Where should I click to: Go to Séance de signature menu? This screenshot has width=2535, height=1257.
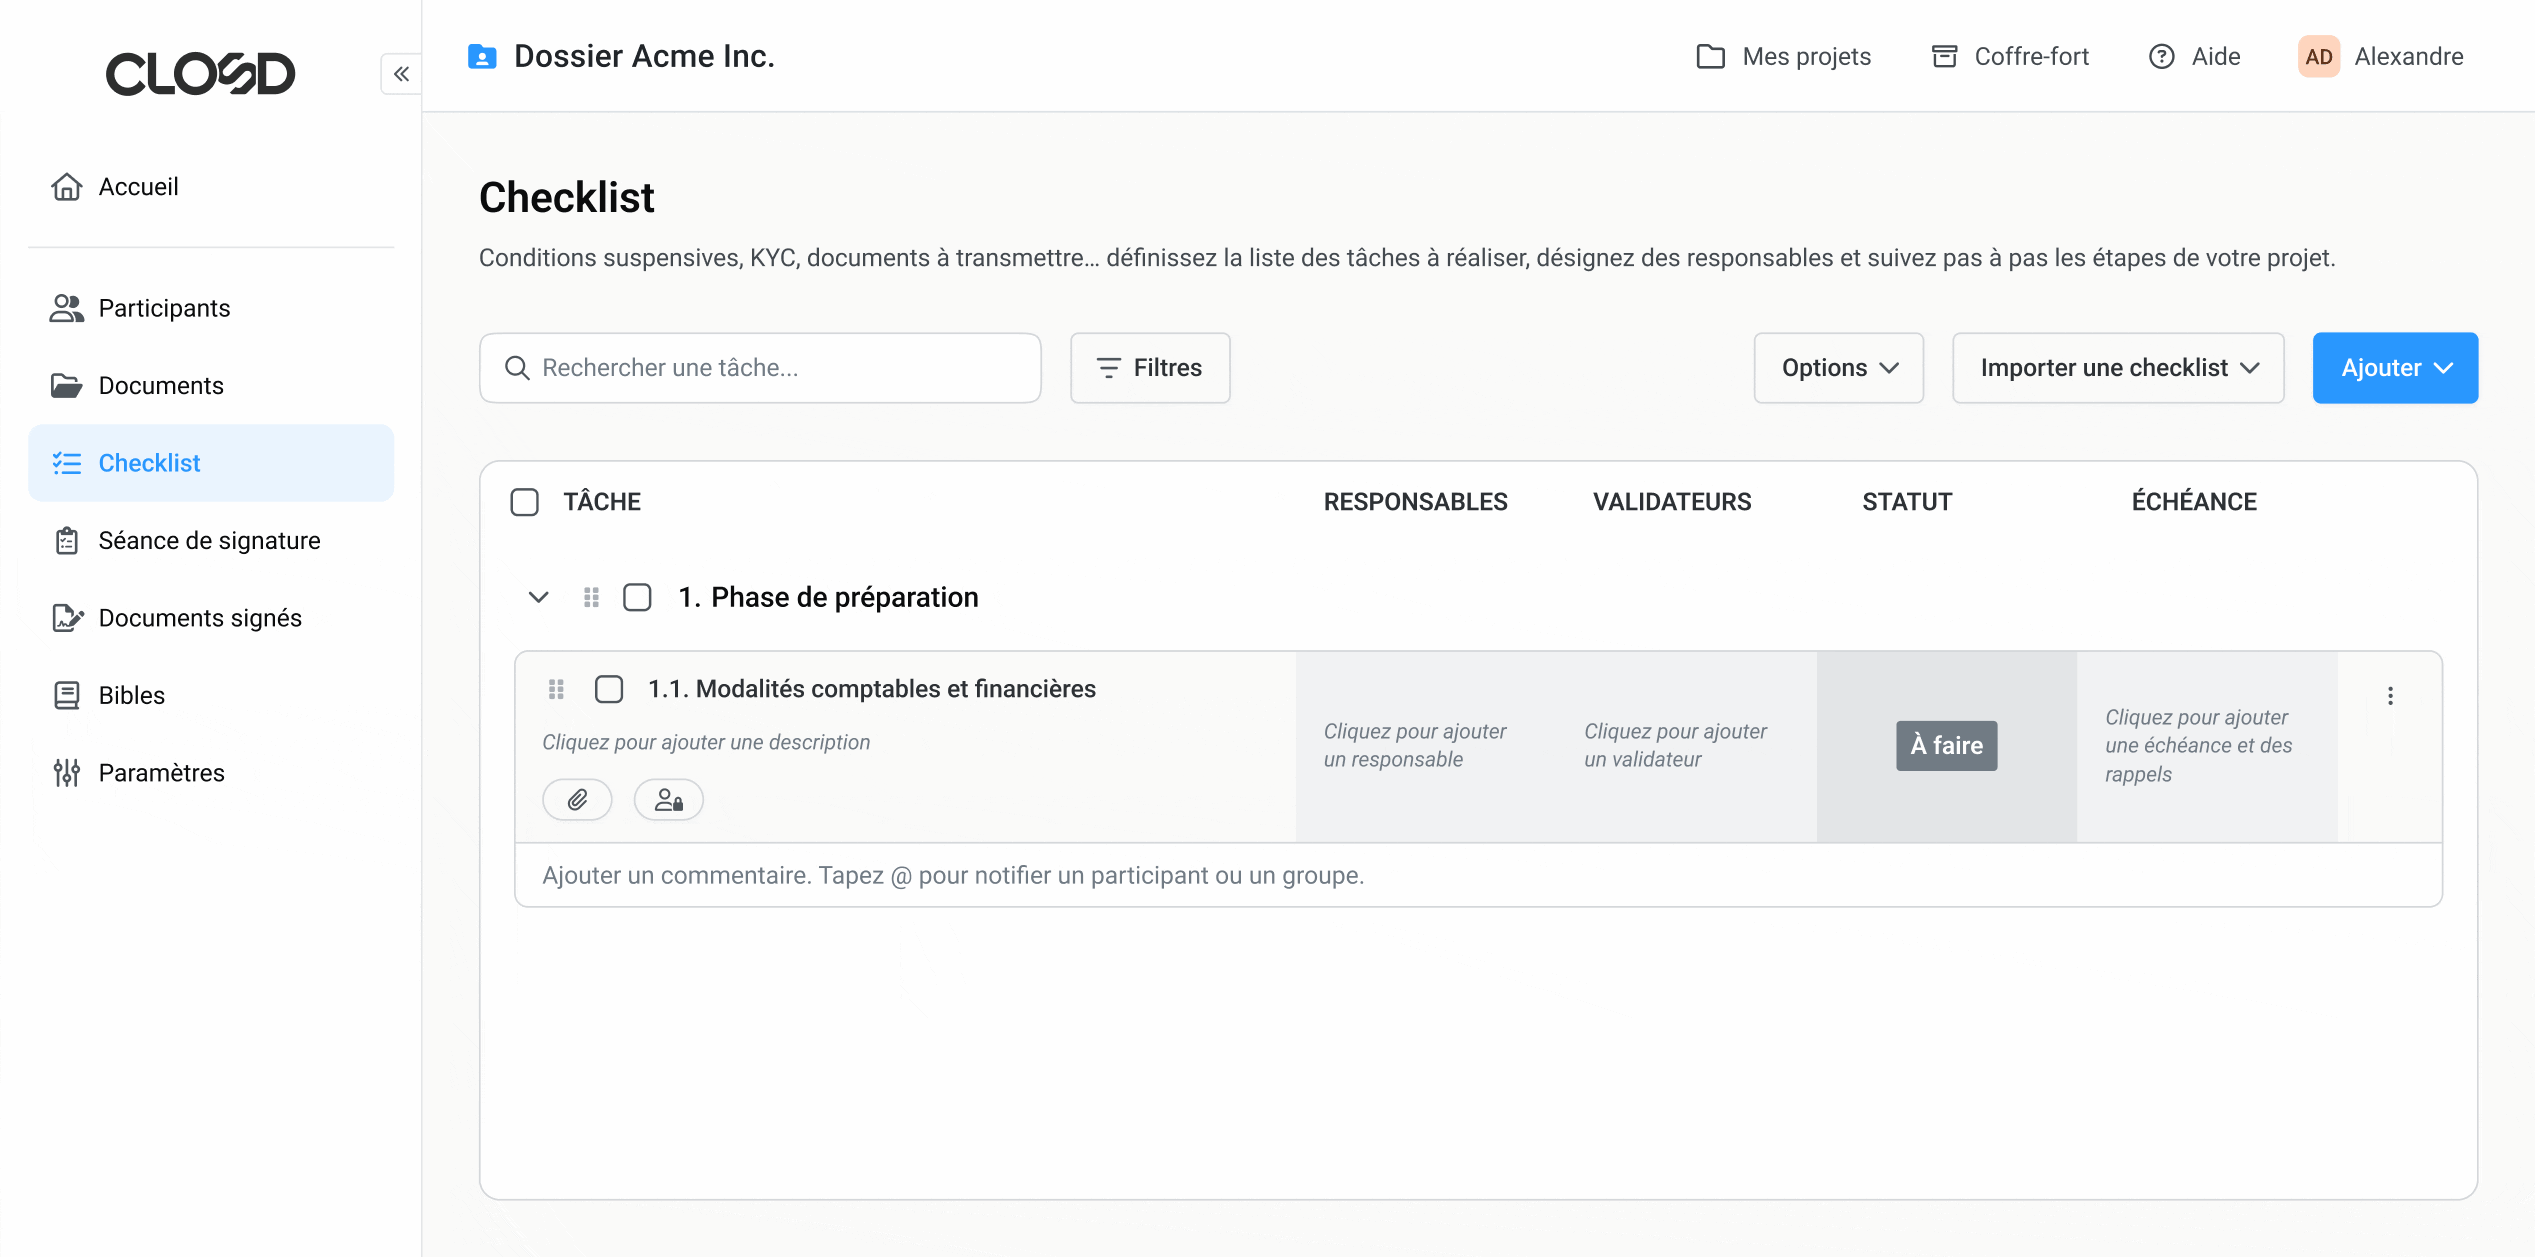pos(211,541)
